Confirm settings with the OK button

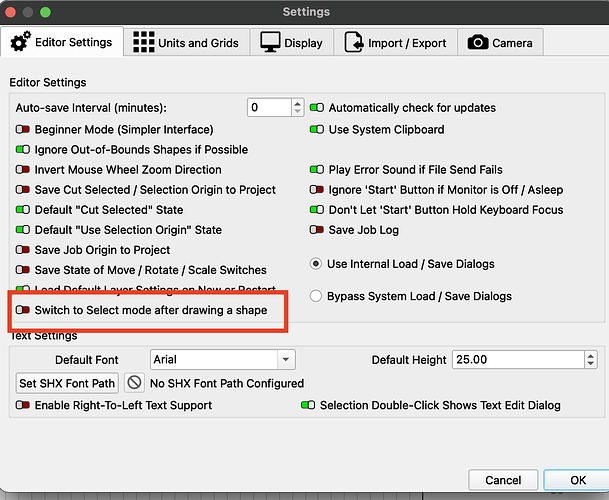[578, 480]
